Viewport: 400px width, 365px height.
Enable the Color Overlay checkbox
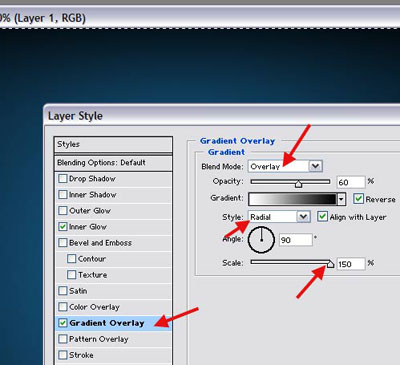pyautogui.click(x=63, y=307)
